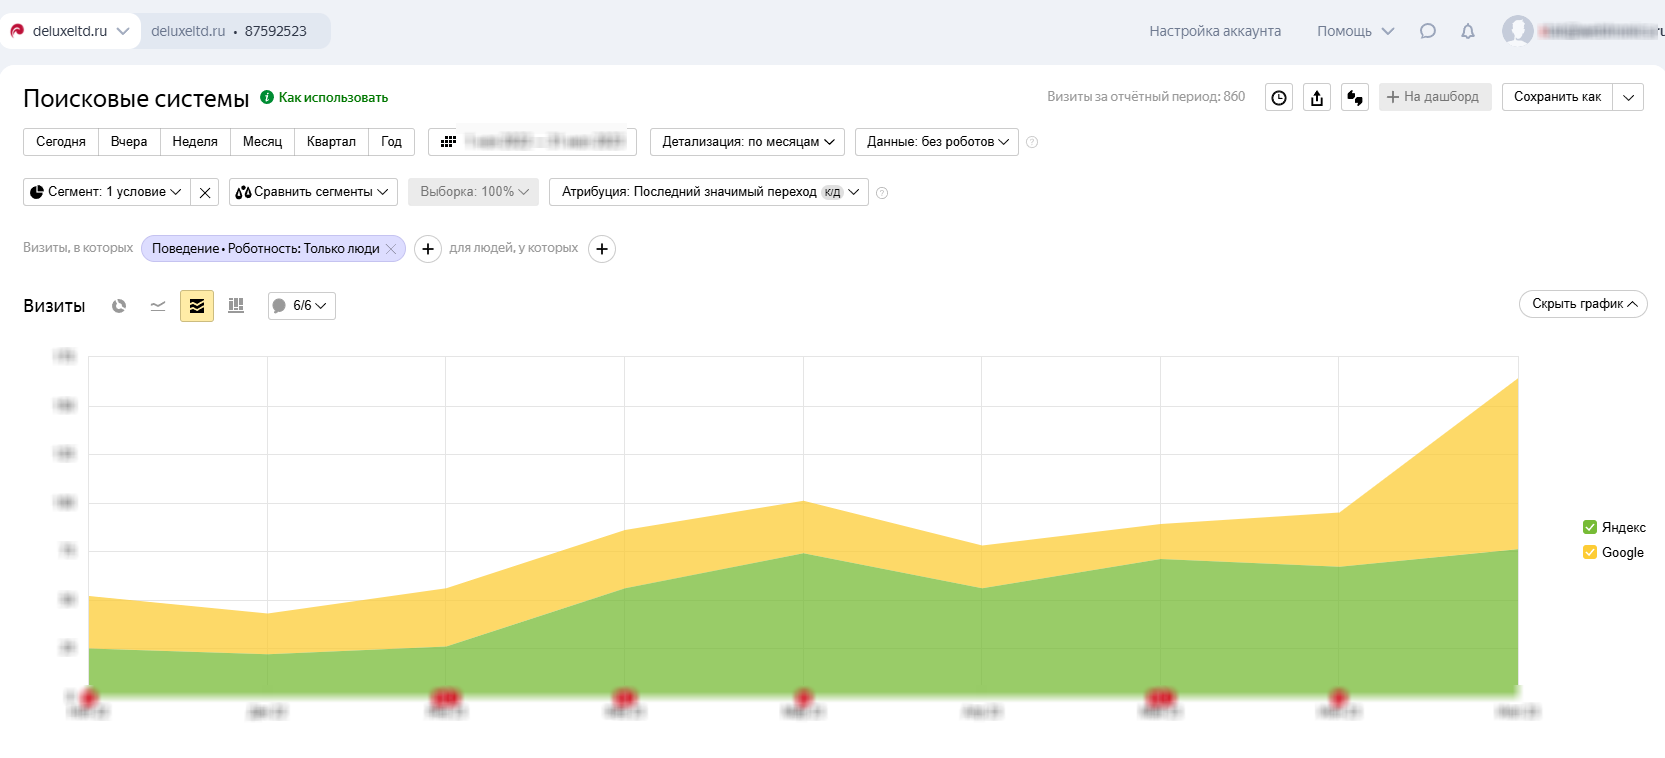This screenshot has height=758, width=1665.
Task: Click the report schedule clock icon
Action: click(x=1279, y=97)
